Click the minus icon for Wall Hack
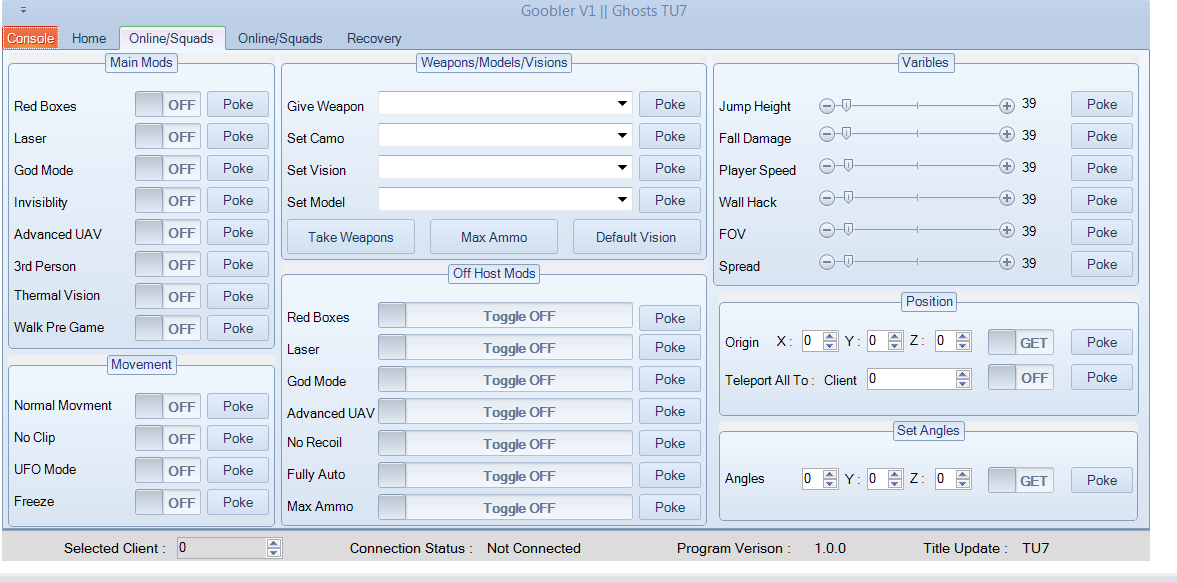 pos(826,198)
